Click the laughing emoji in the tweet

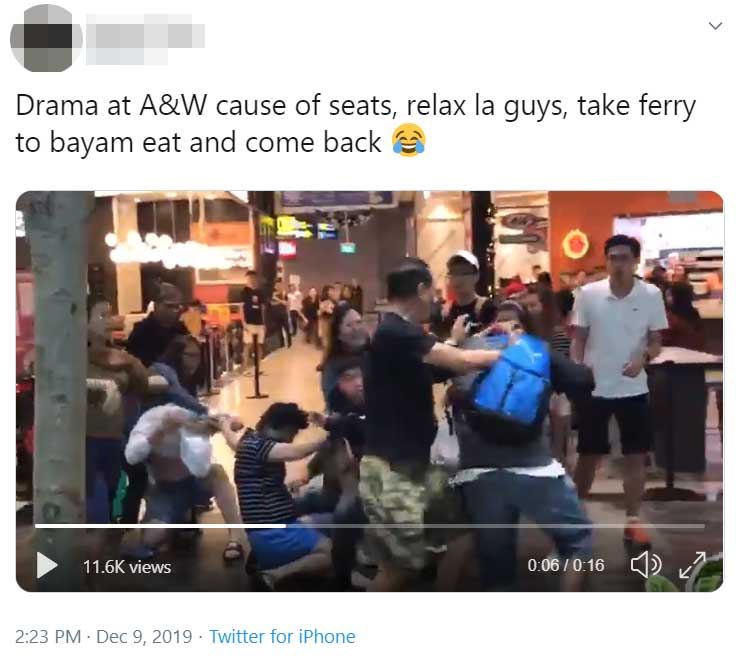(x=409, y=140)
